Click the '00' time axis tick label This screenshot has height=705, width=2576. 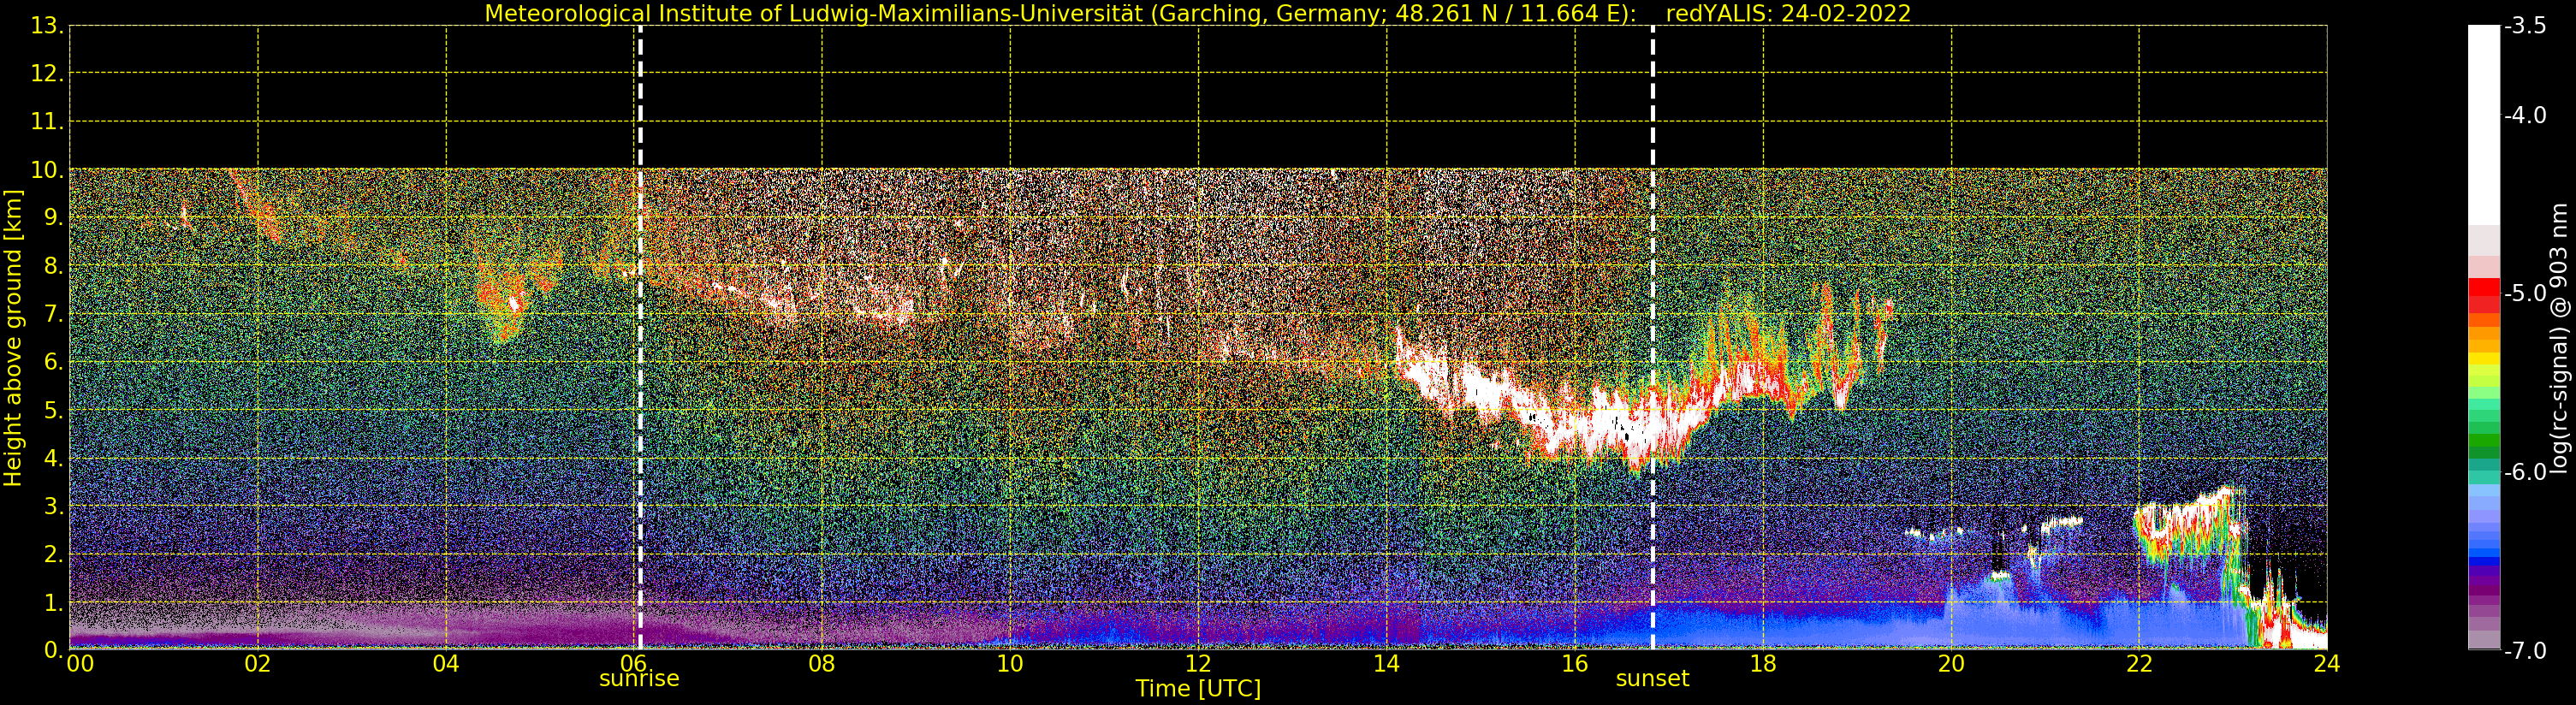pos(80,664)
